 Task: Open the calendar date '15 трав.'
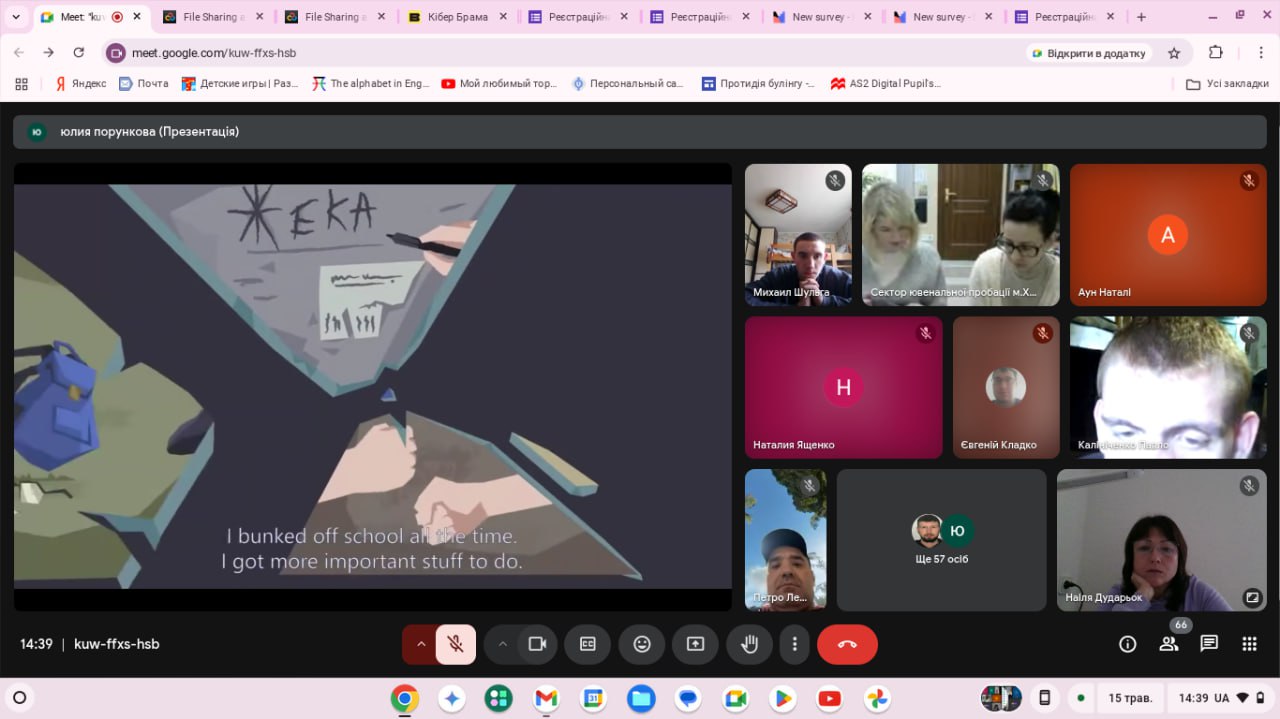click(1130, 697)
